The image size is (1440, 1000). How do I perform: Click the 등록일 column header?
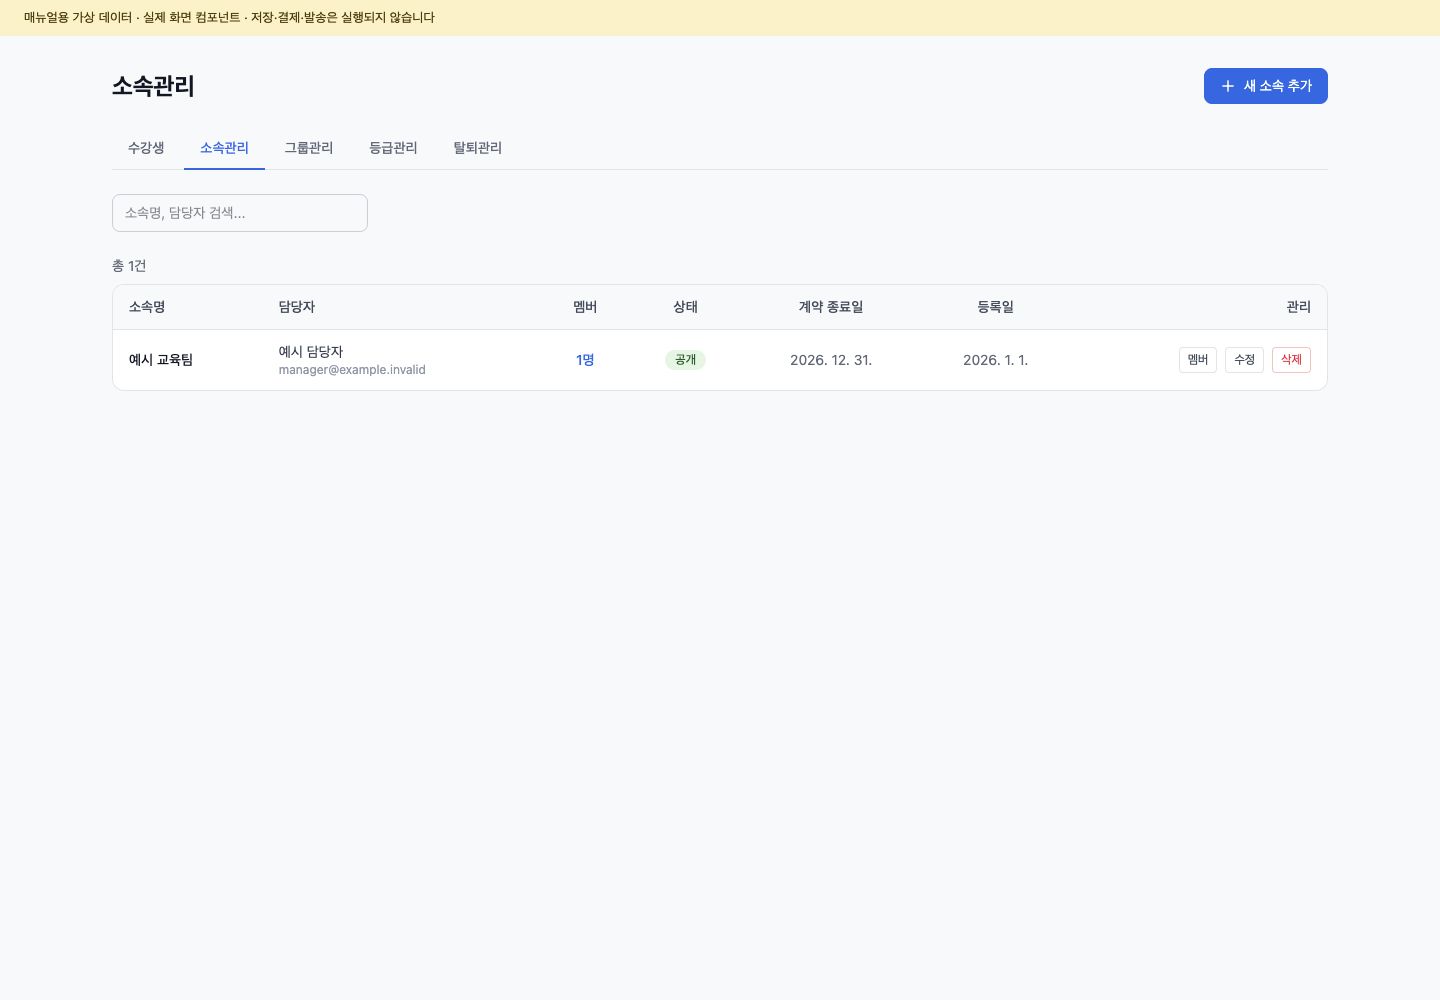coord(995,307)
